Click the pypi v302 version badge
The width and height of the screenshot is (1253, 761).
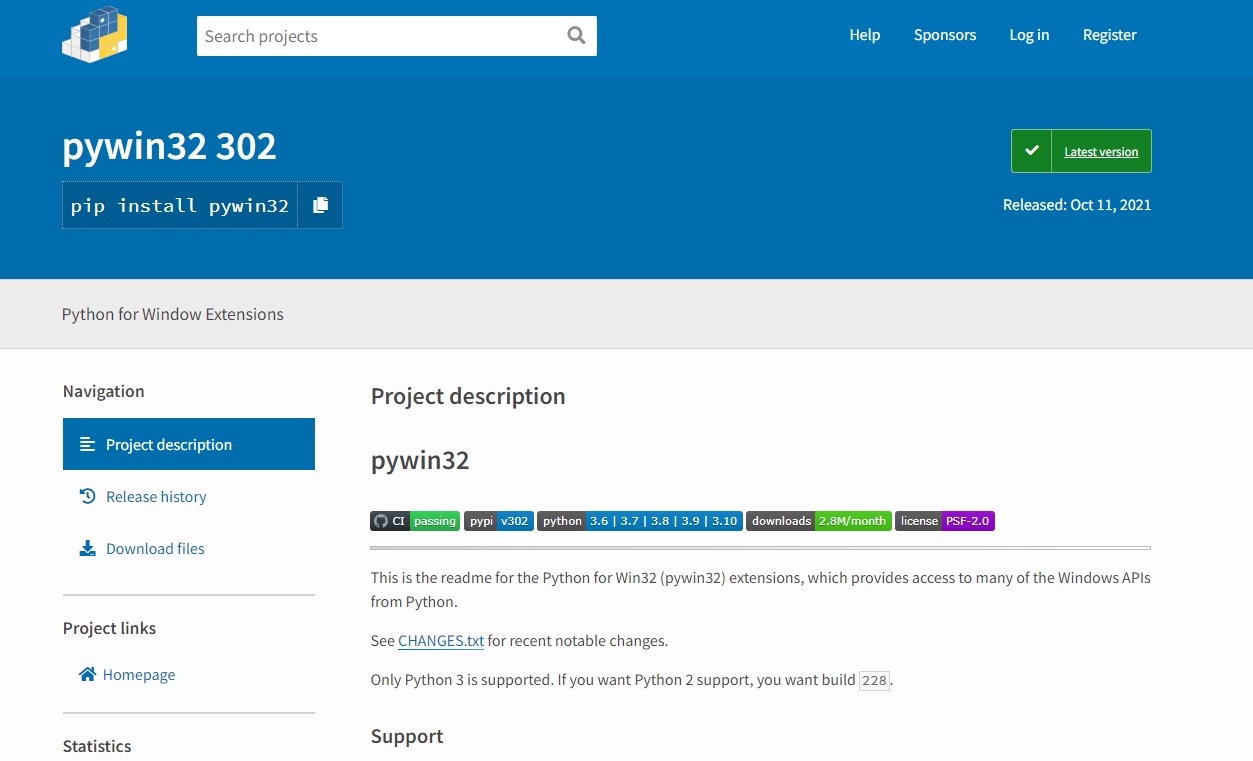498,520
